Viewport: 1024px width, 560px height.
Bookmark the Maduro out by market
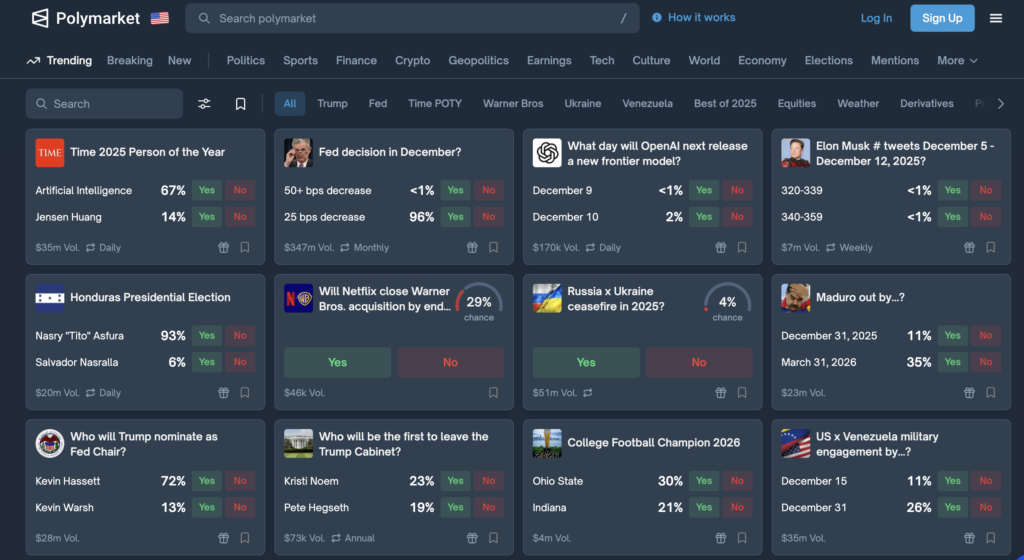[x=991, y=393]
